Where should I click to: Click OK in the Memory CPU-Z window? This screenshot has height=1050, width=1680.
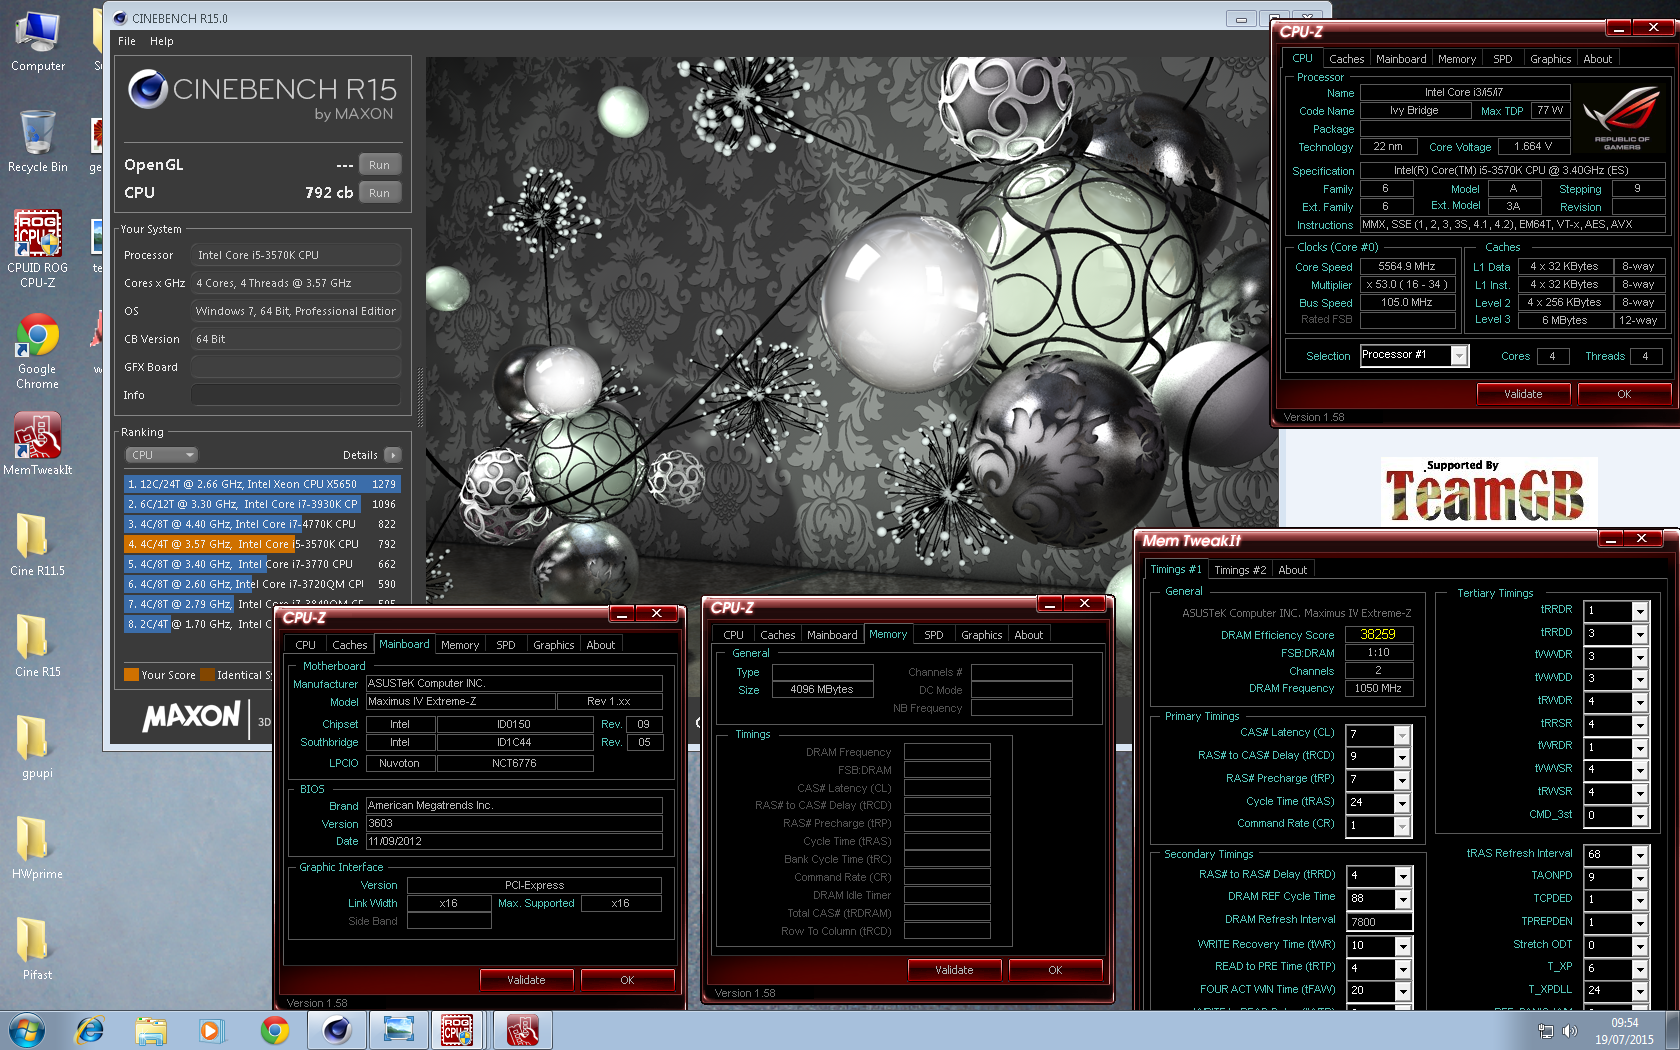(x=1055, y=970)
